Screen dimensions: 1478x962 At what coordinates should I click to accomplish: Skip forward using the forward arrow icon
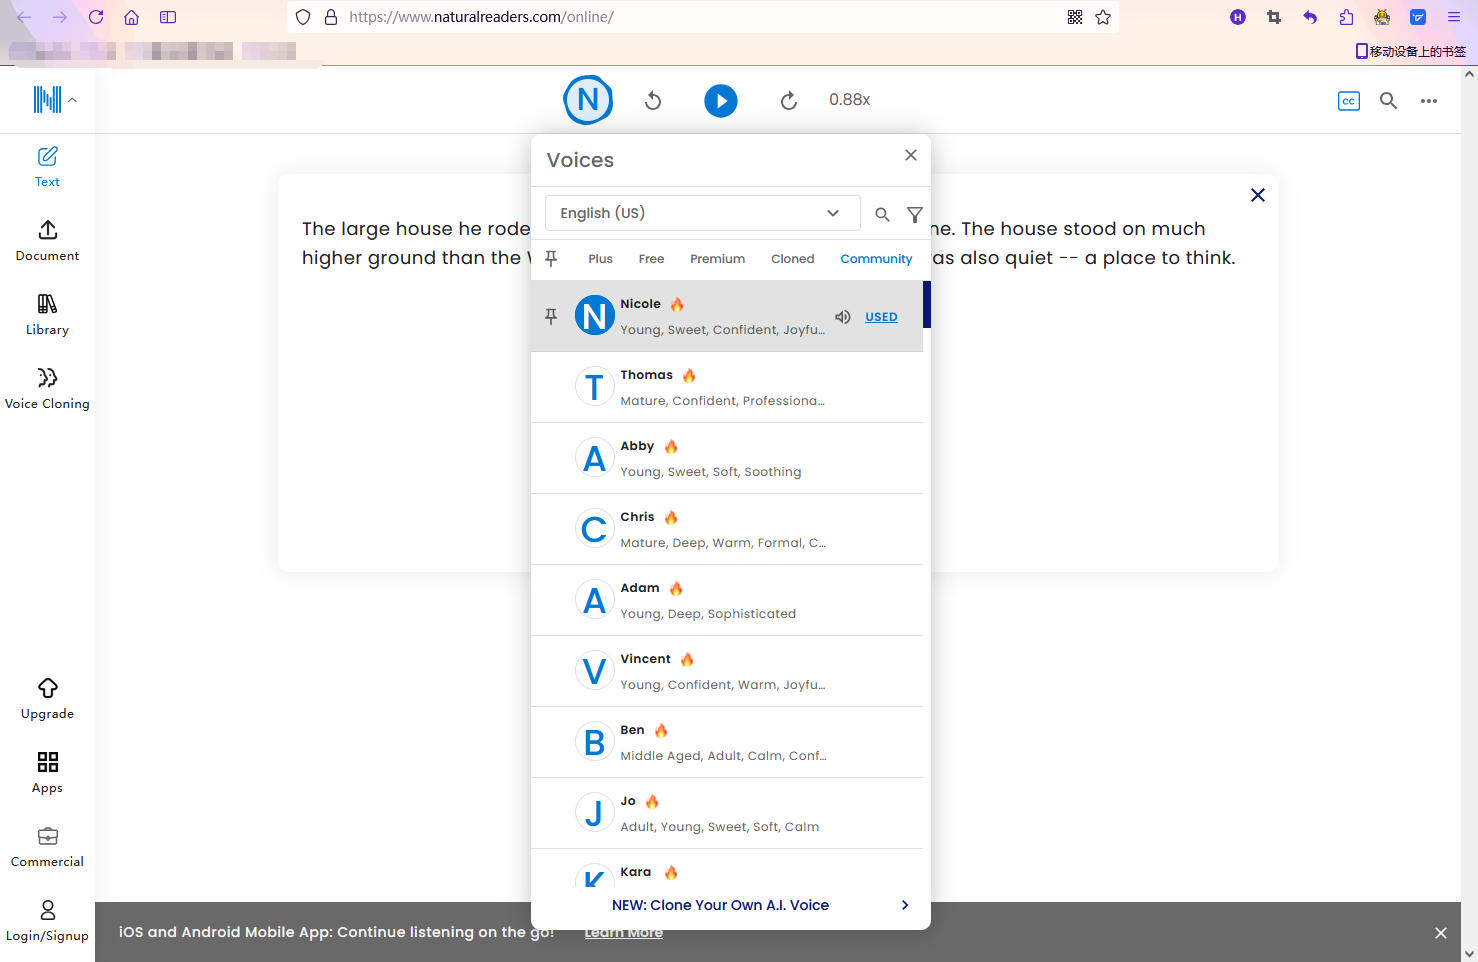788,100
